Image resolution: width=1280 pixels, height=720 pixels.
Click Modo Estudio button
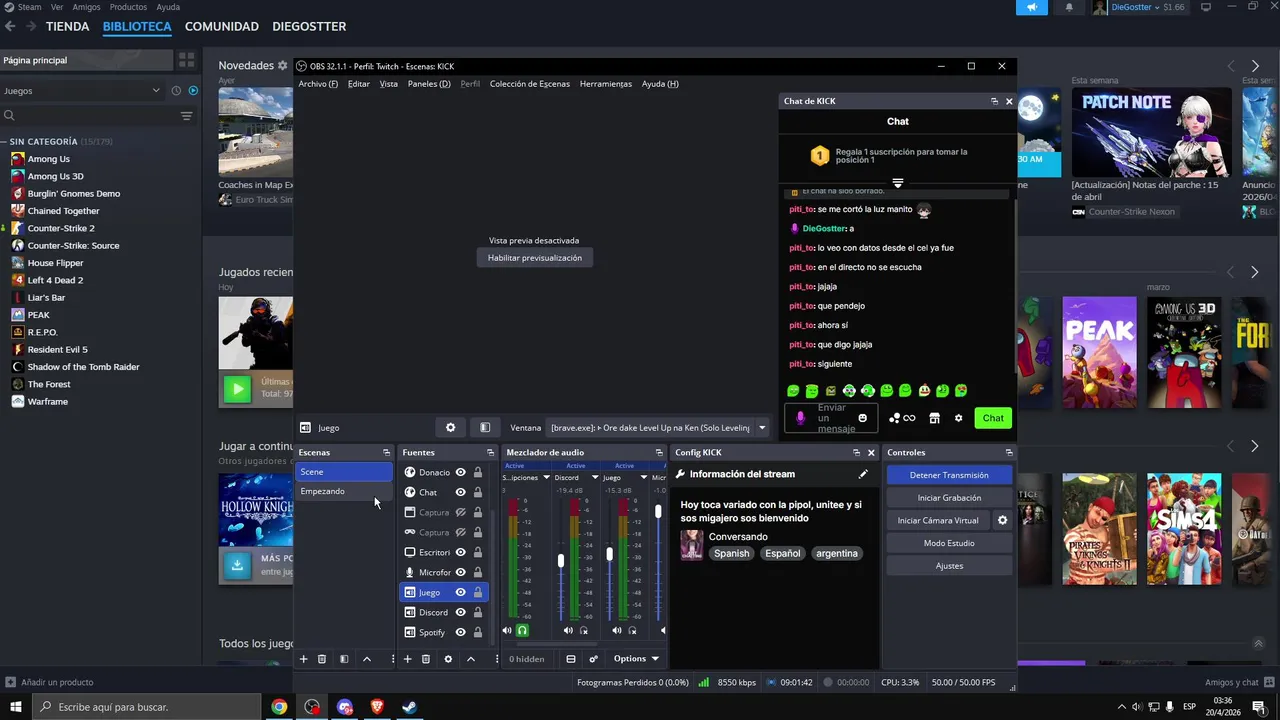click(949, 543)
